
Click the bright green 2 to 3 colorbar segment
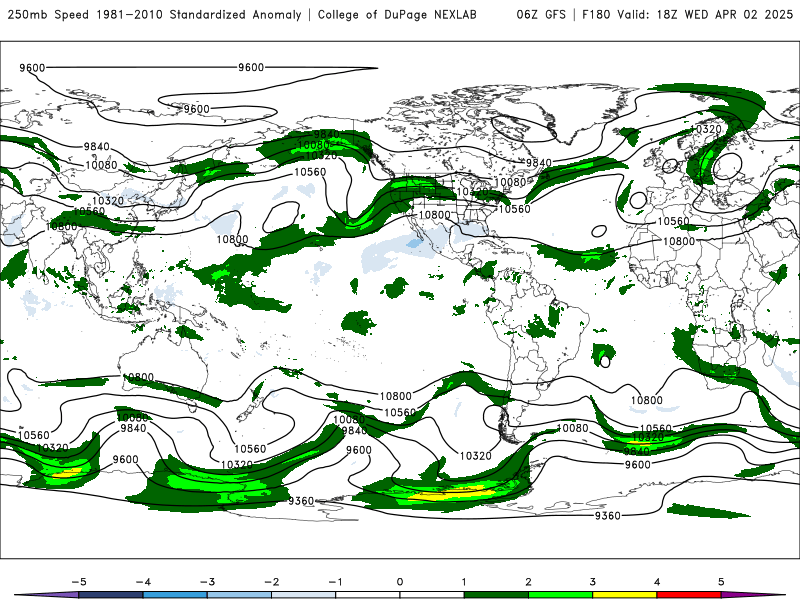coord(561,595)
